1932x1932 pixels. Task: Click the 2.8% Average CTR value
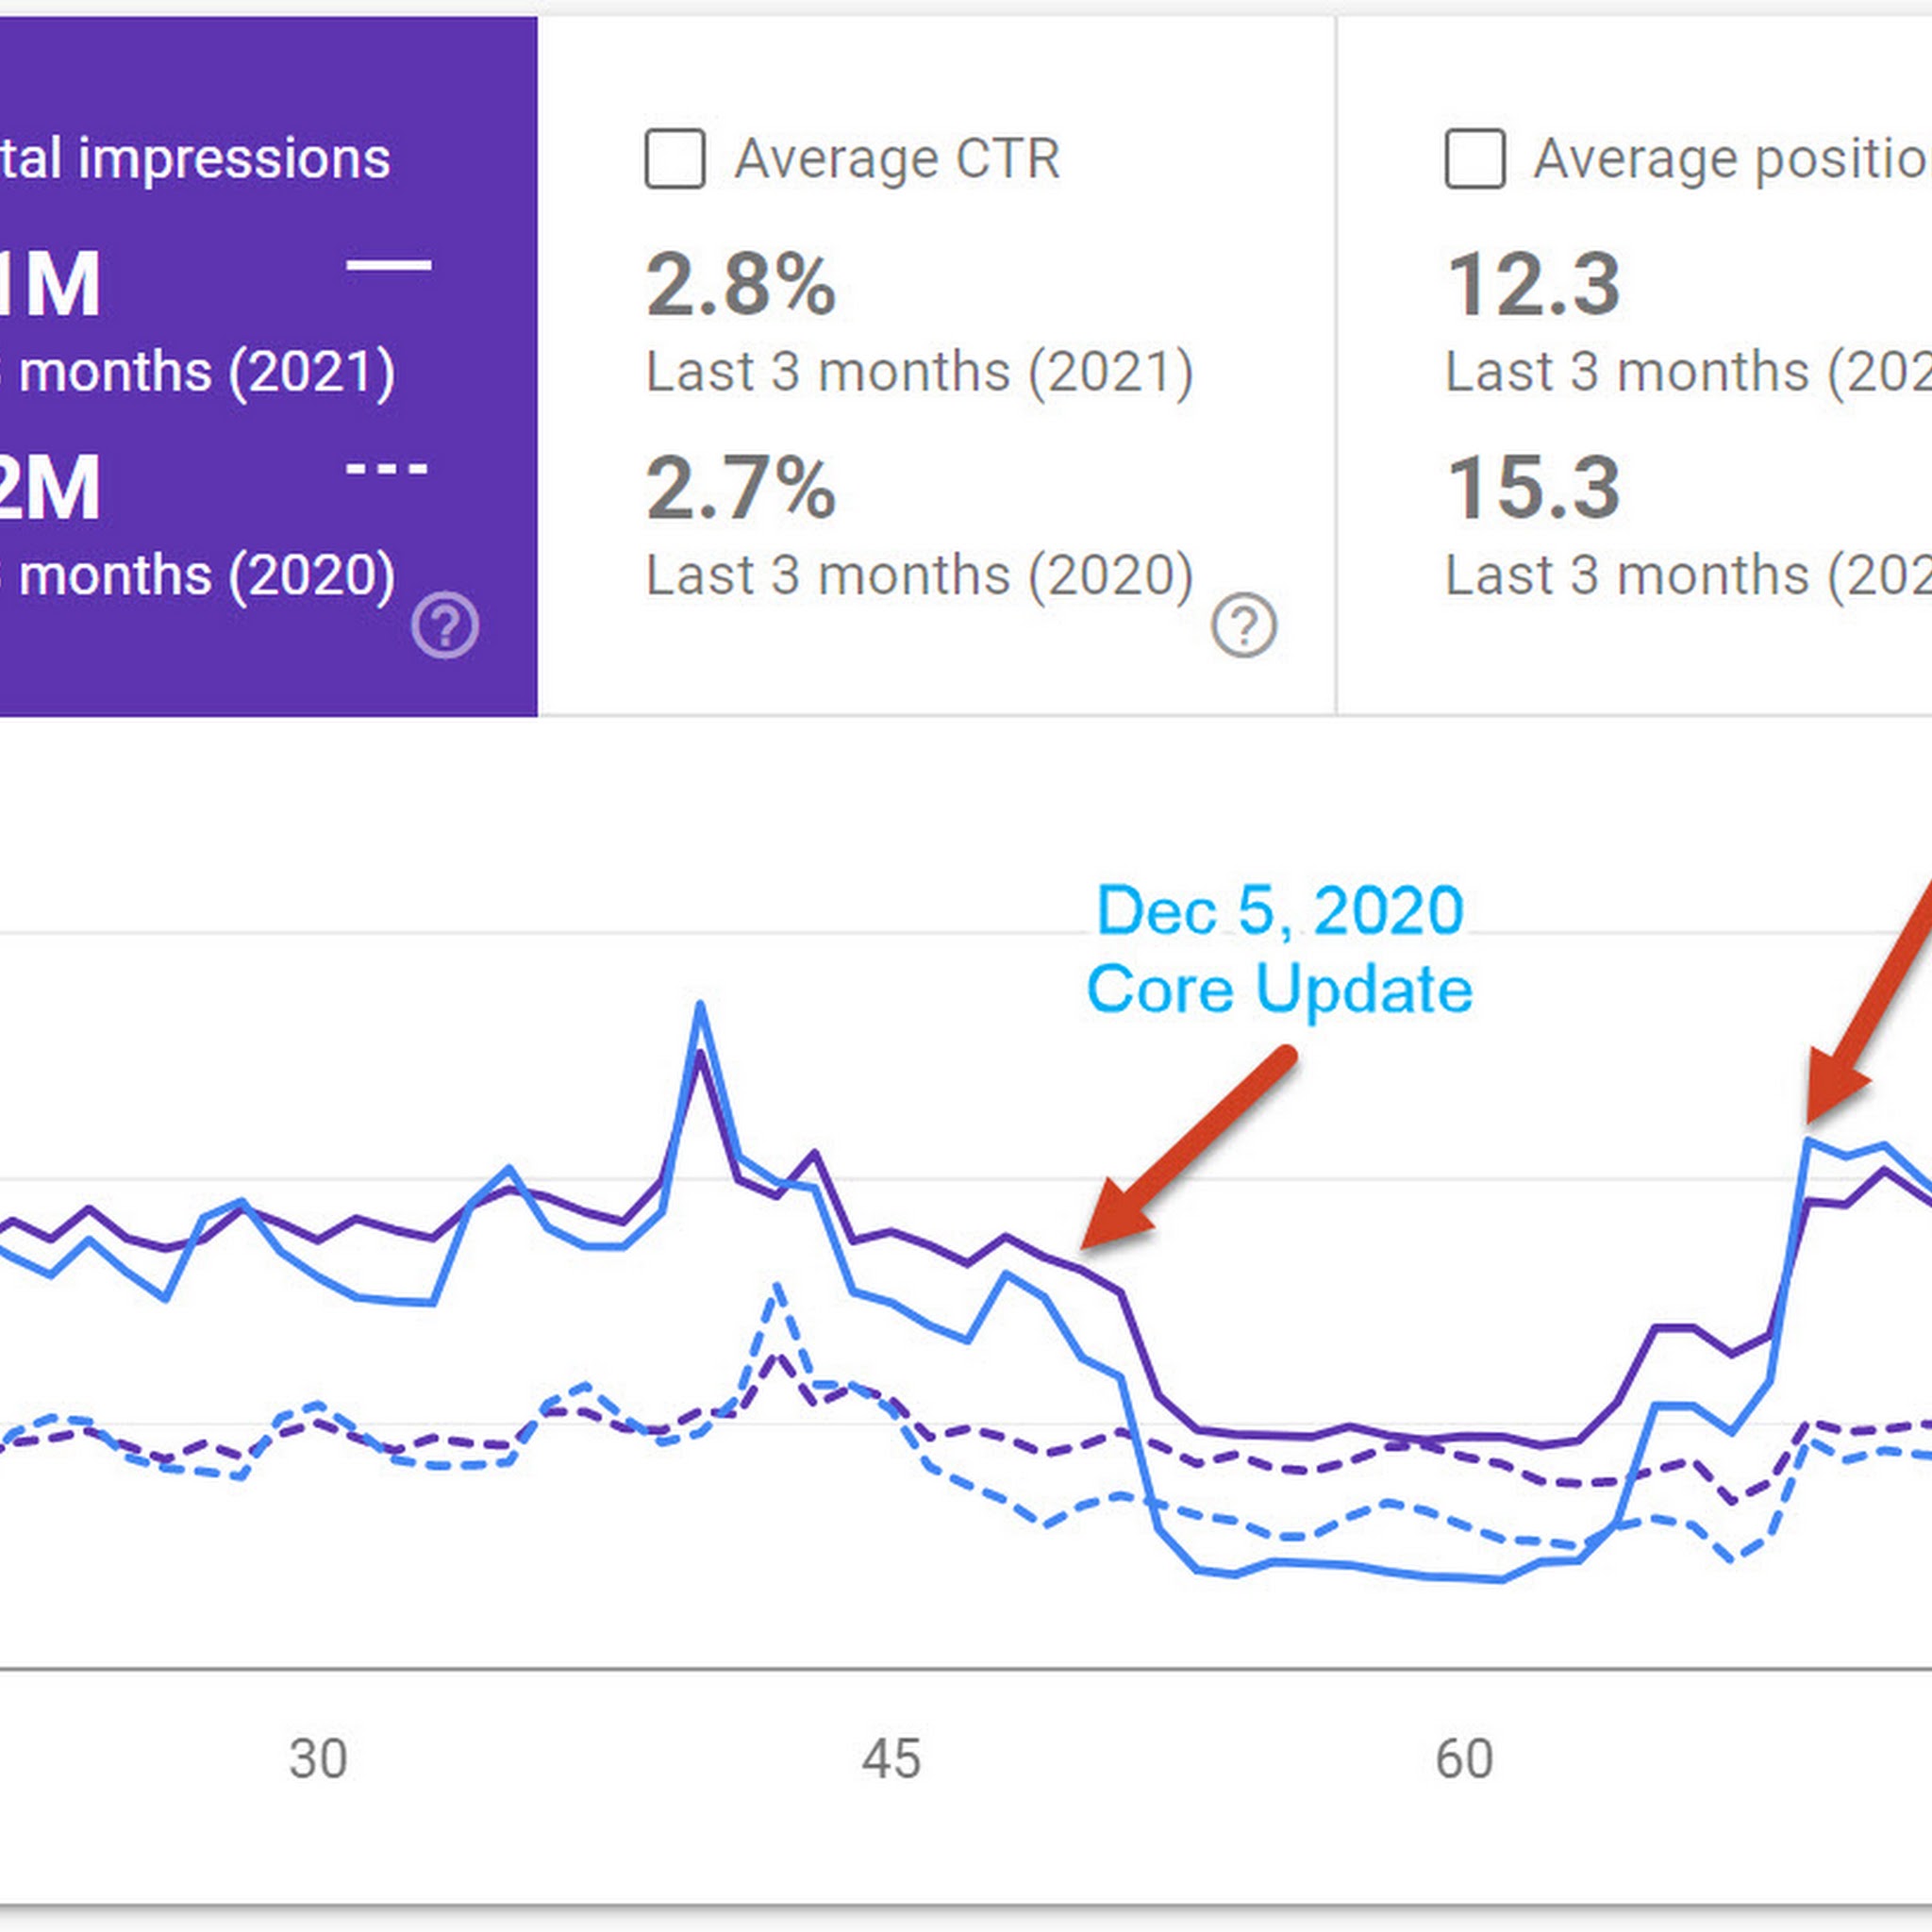[740, 286]
